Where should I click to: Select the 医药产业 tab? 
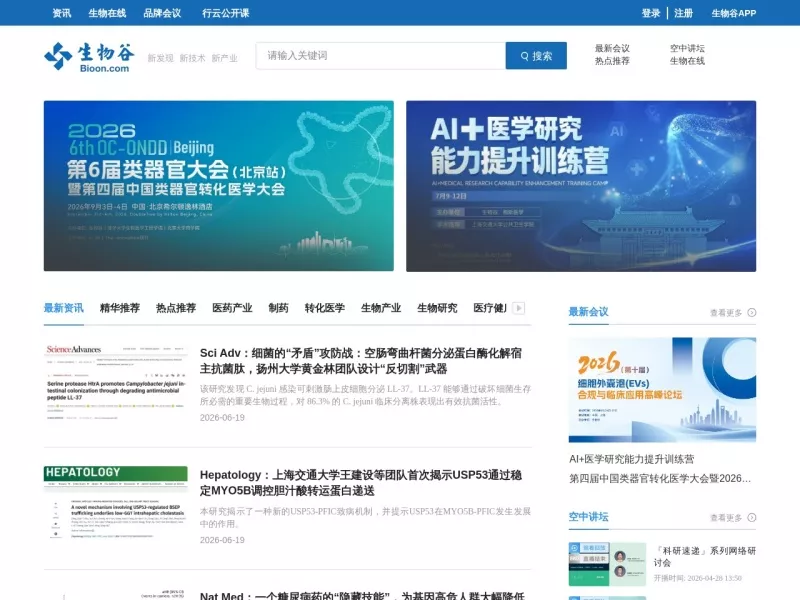coord(232,308)
